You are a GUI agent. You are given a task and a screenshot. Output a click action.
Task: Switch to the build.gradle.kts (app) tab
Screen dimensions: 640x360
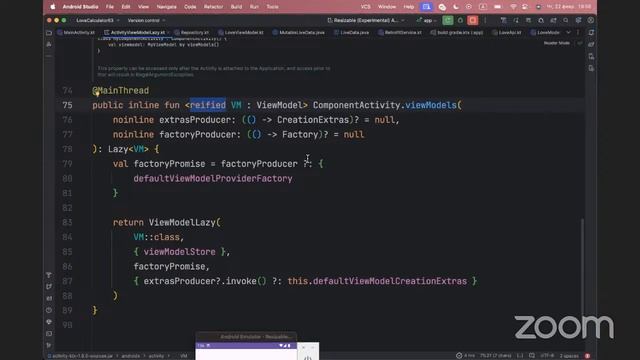pyautogui.click(x=457, y=33)
